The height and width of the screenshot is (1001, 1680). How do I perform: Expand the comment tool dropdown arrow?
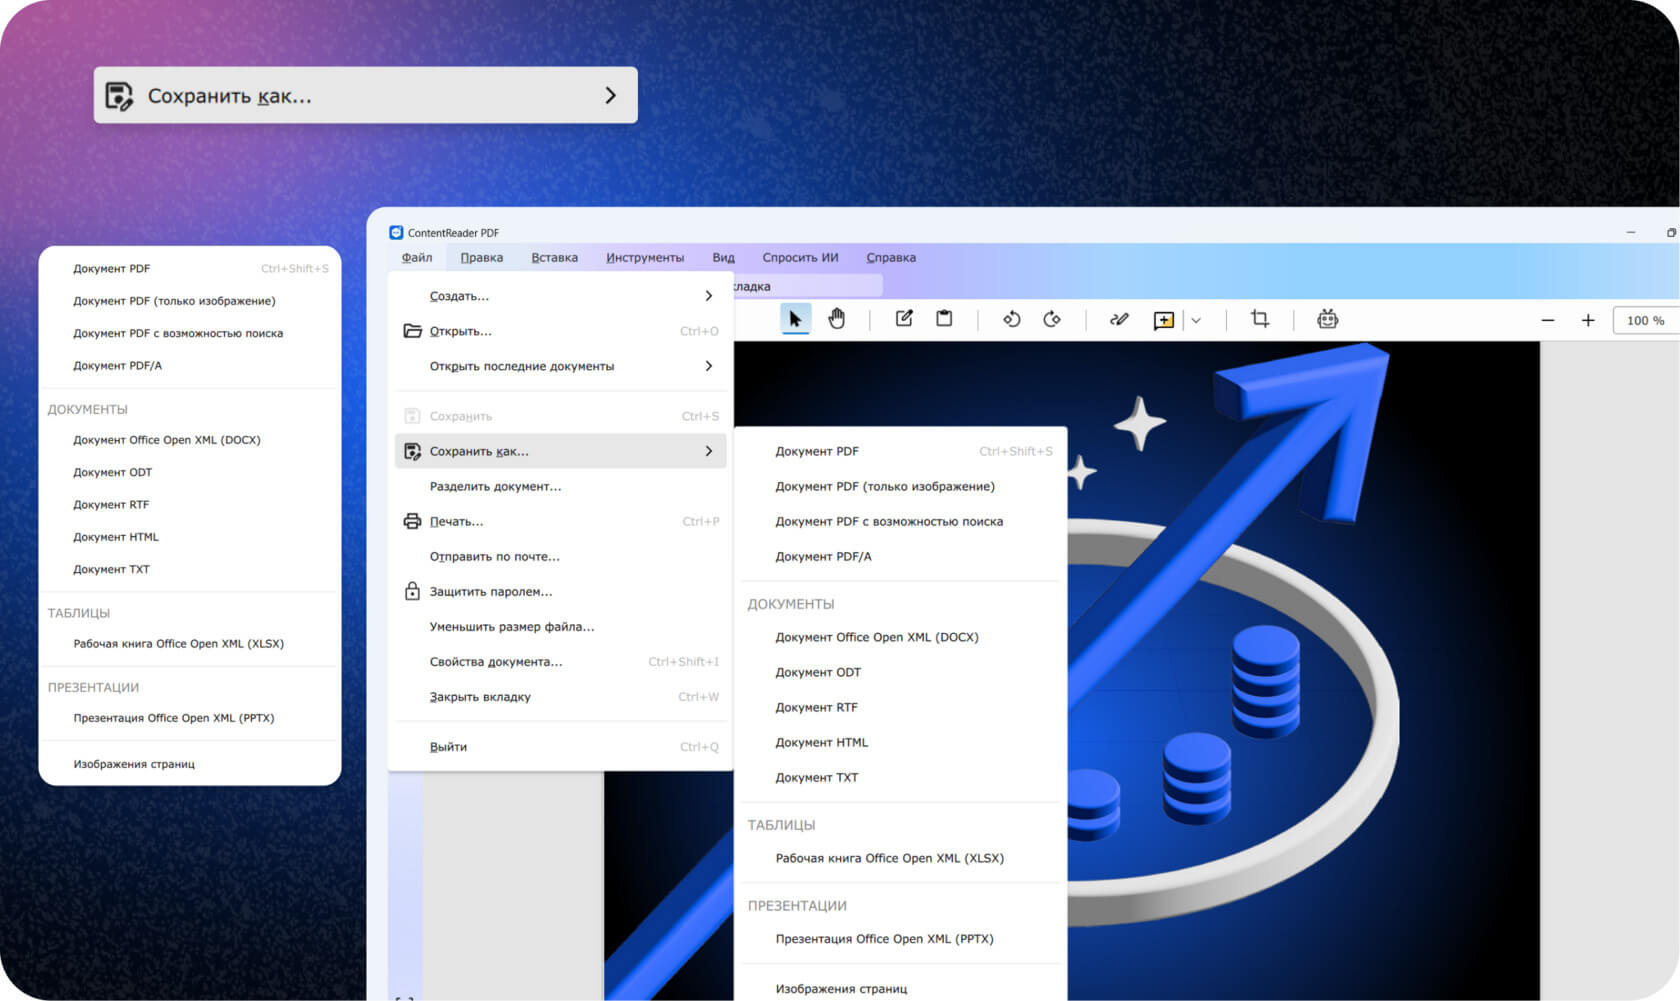pos(1196,320)
